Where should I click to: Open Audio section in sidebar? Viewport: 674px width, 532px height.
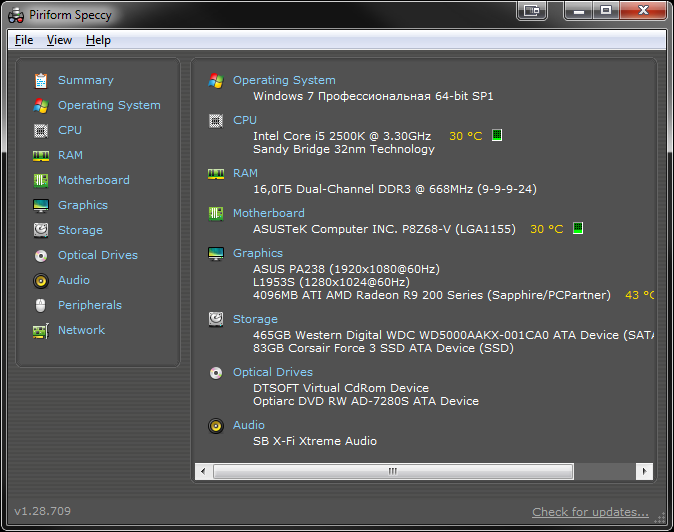tap(74, 280)
